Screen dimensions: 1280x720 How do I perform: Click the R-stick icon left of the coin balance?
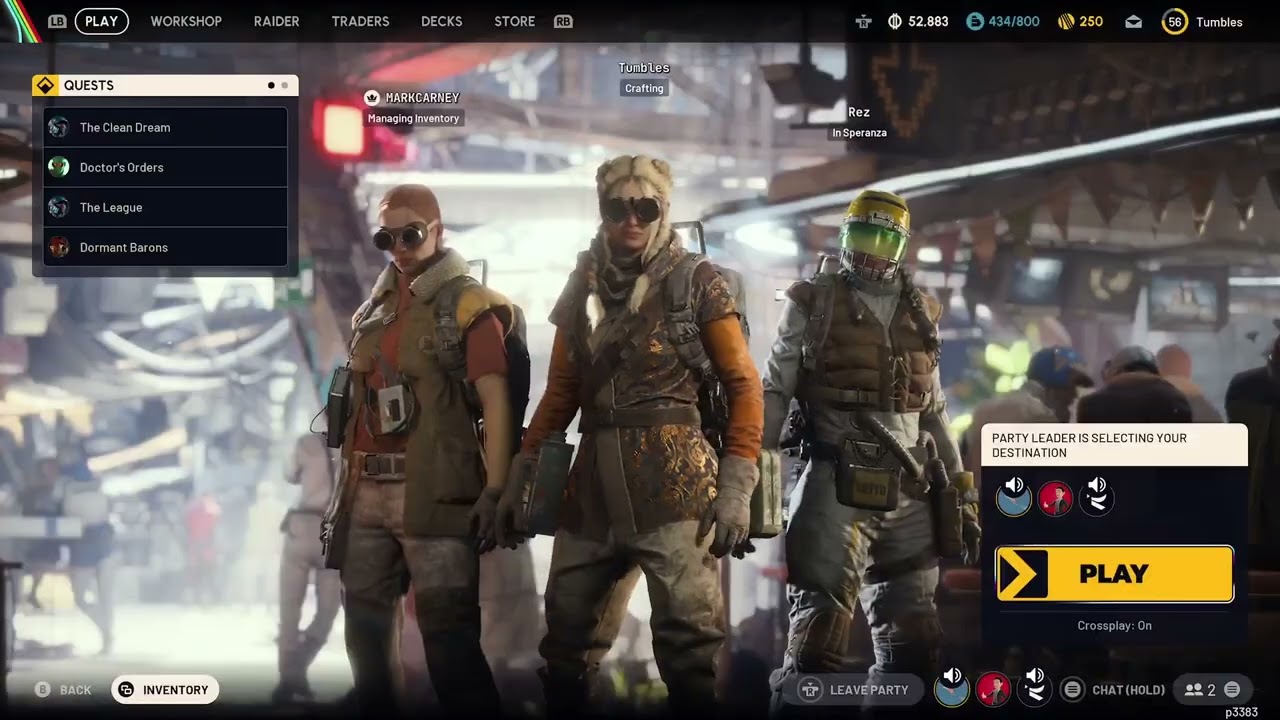point(865,21)
